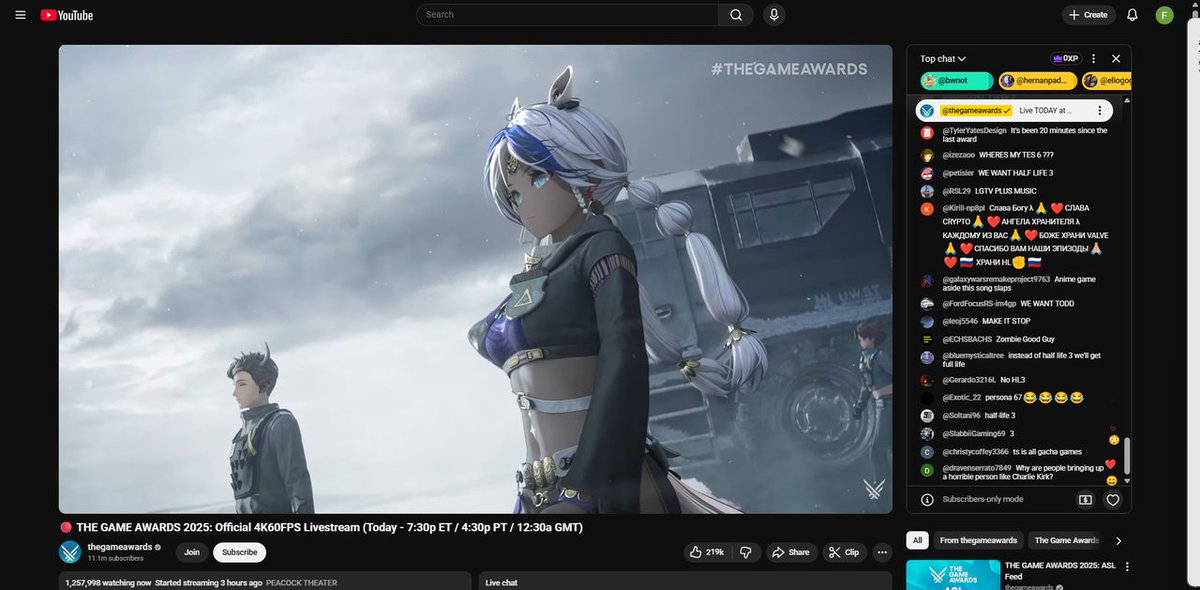This screenshot has height=590, width=1200.
Task: Click @leoj5546 username in chat
Action: point(959,321)
